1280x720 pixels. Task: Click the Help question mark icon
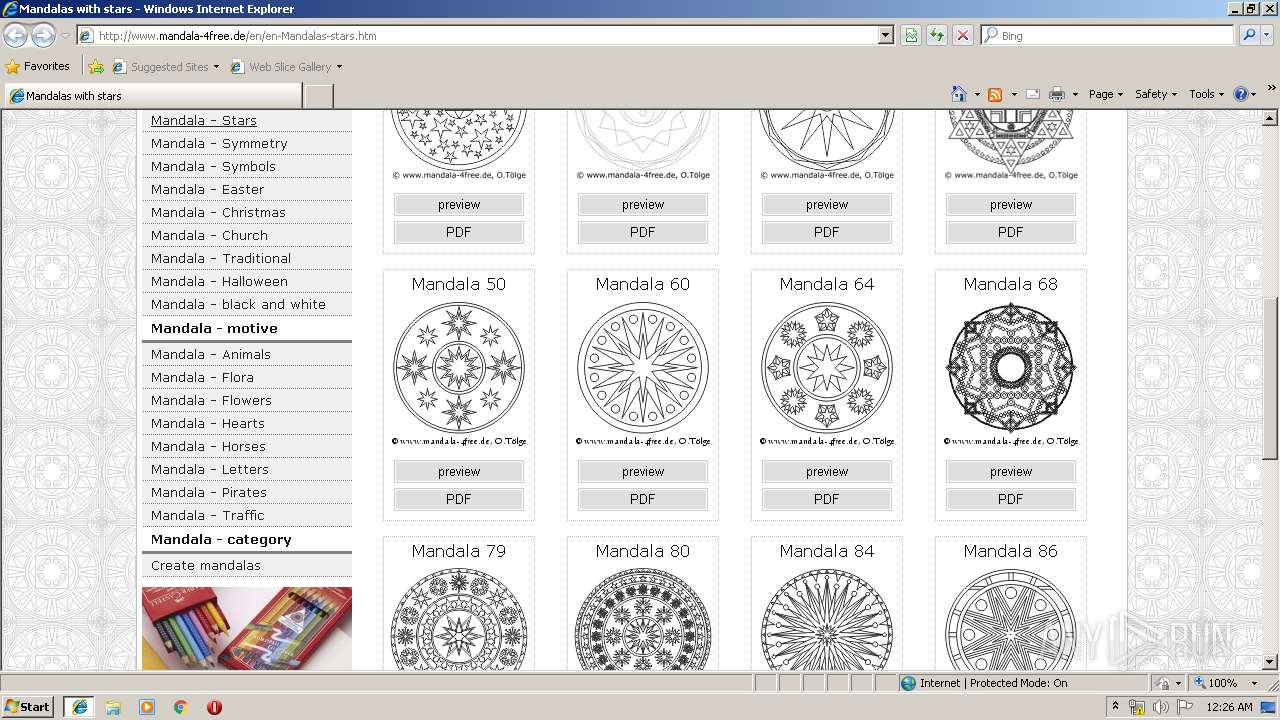[1241, 94]
